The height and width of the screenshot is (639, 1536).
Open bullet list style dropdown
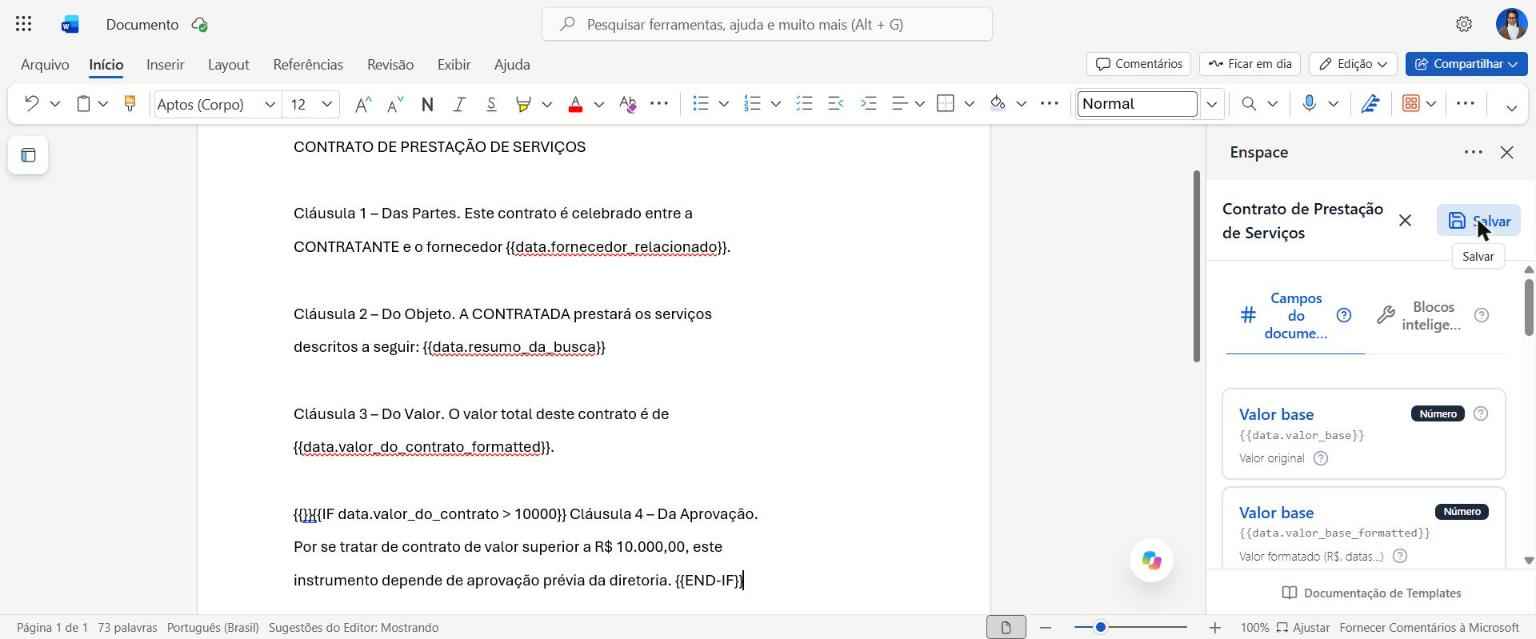point(724,103)
